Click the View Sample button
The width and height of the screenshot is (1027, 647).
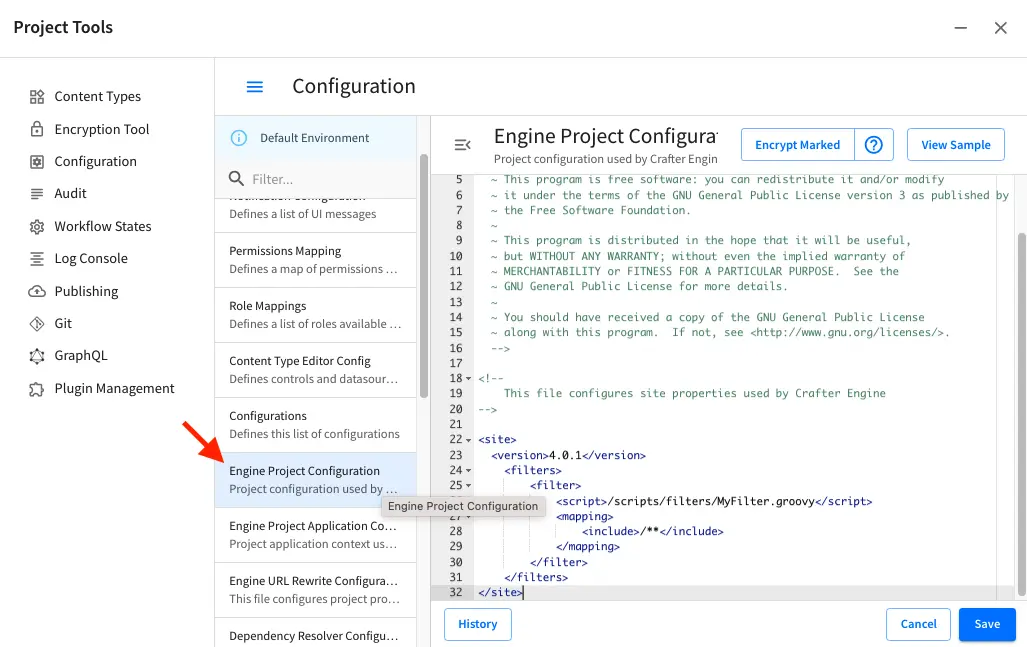(x=956, y=145)
